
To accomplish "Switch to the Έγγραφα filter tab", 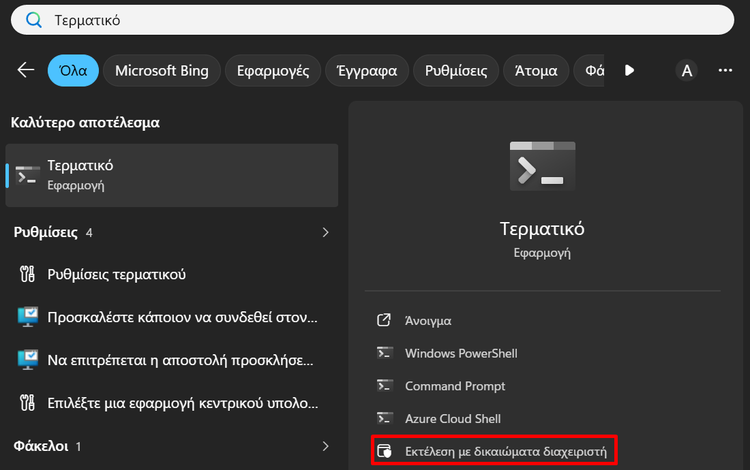I will (369, 70).
